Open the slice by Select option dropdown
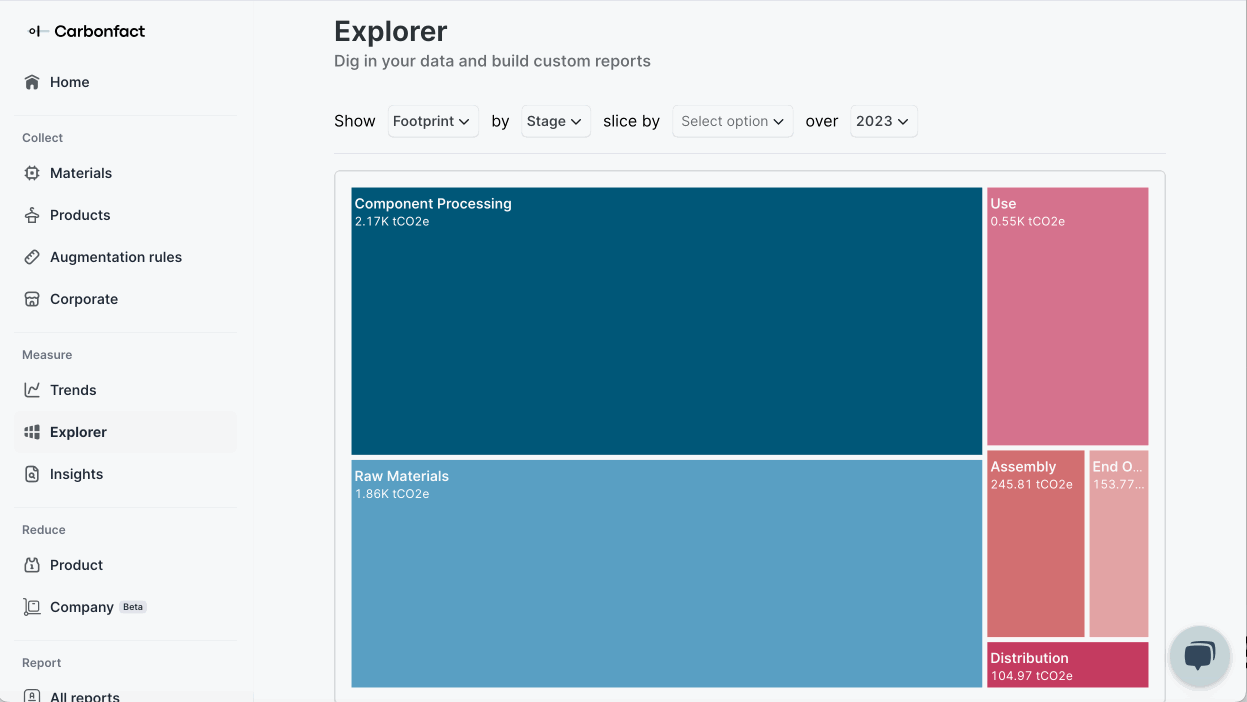 click(732, 121)
